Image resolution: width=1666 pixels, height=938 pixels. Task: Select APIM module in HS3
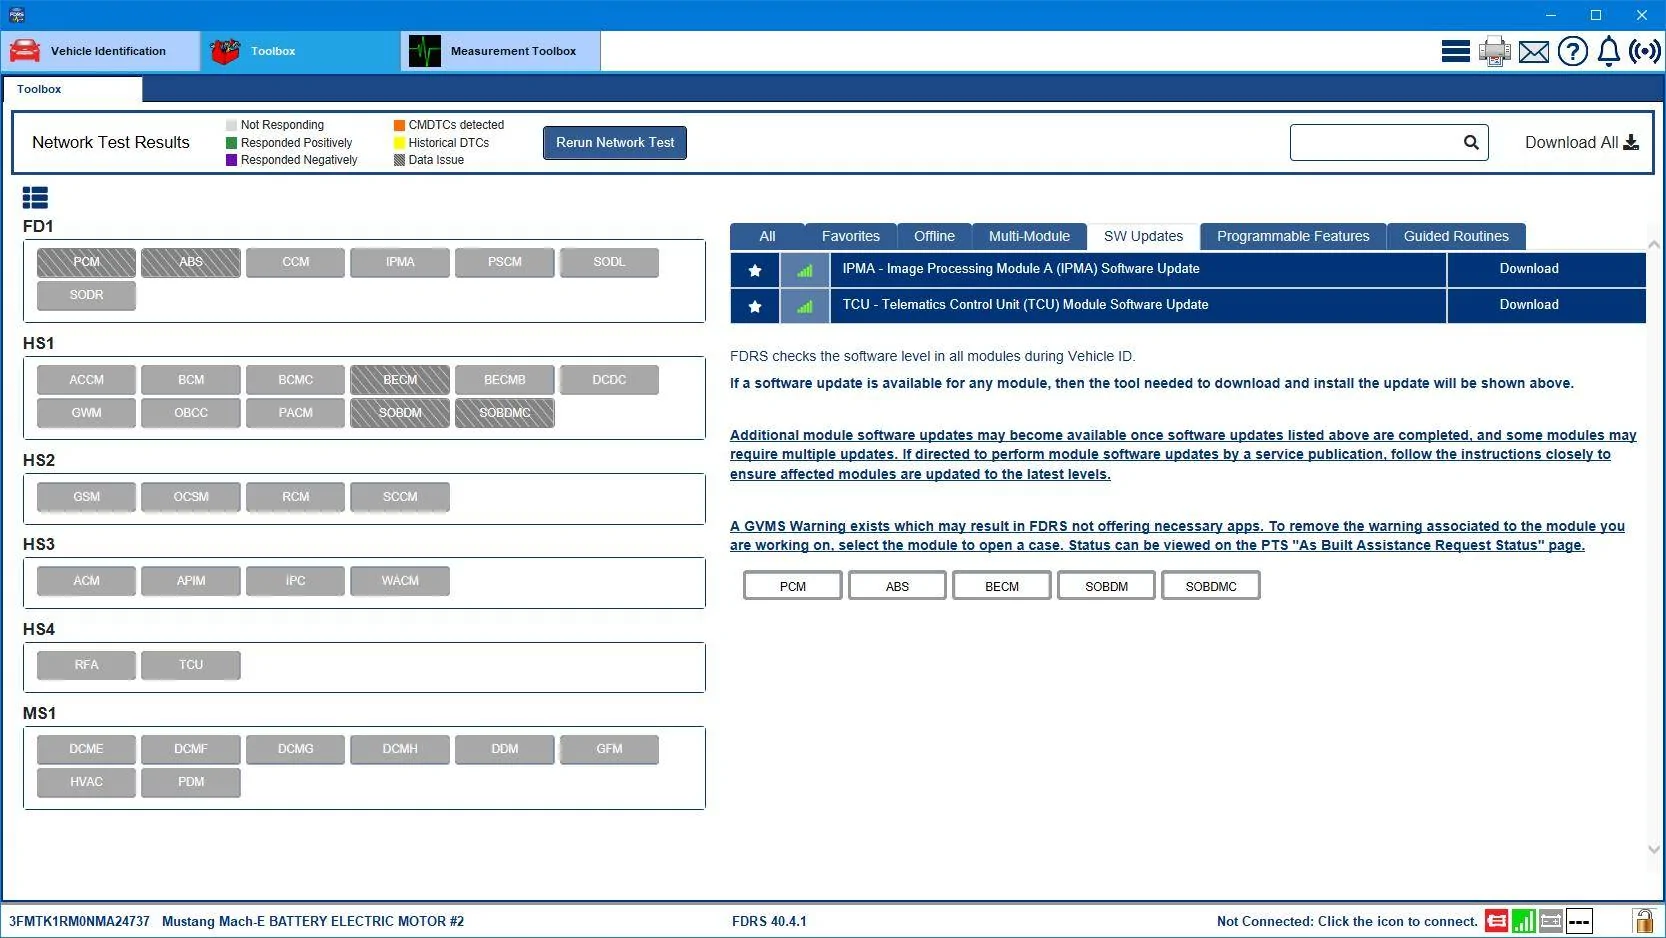191,581
